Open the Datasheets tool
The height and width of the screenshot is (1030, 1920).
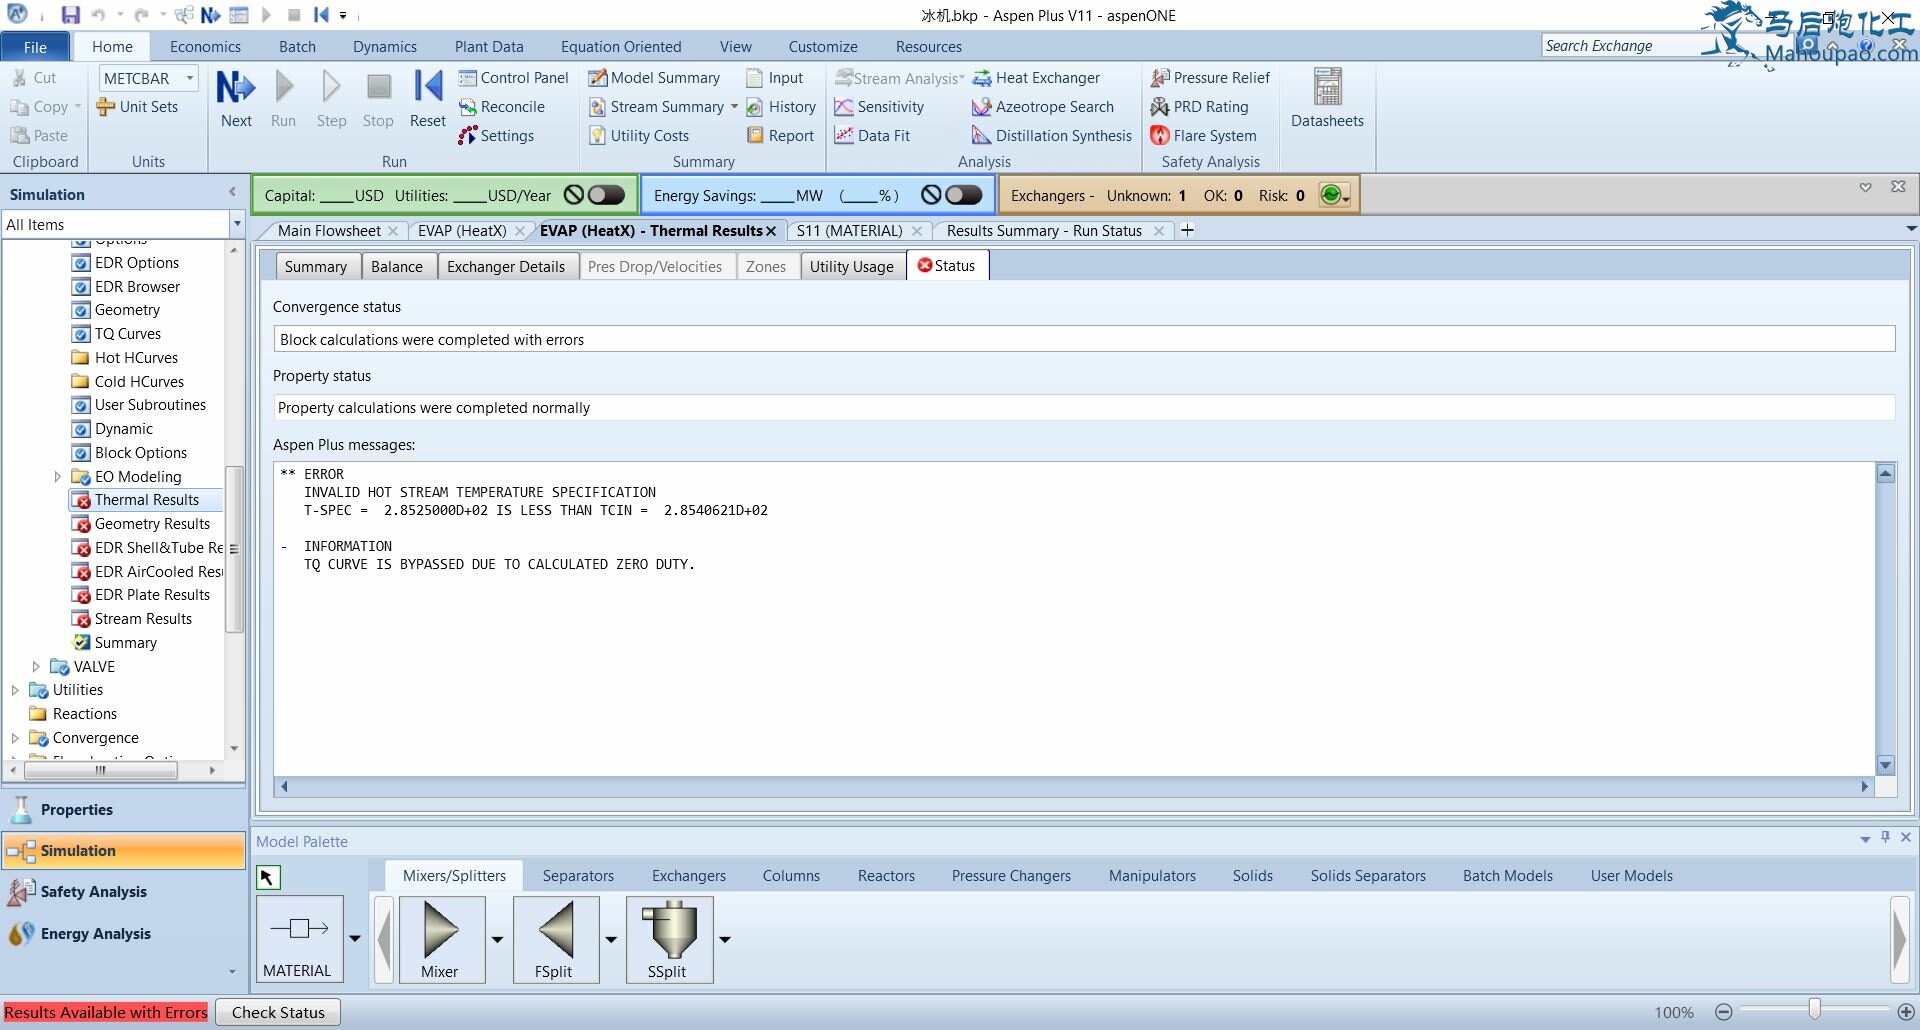coord(1327,98)
